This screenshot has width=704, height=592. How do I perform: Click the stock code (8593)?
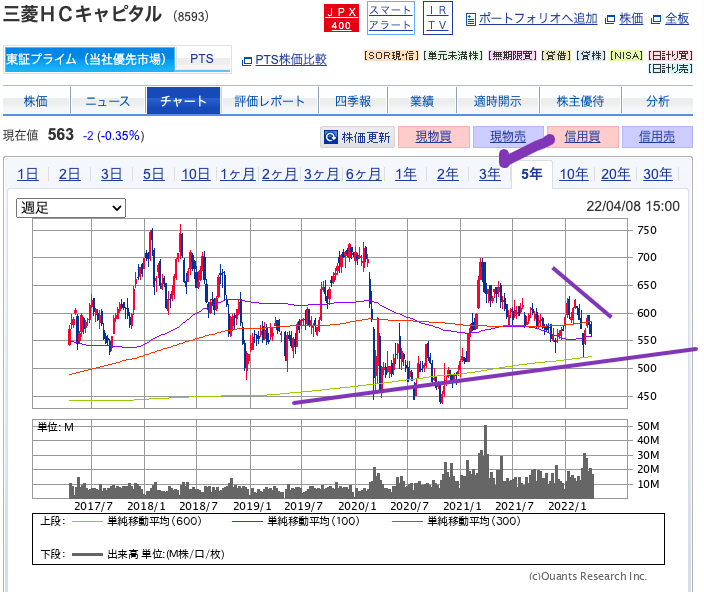point(191,17)
